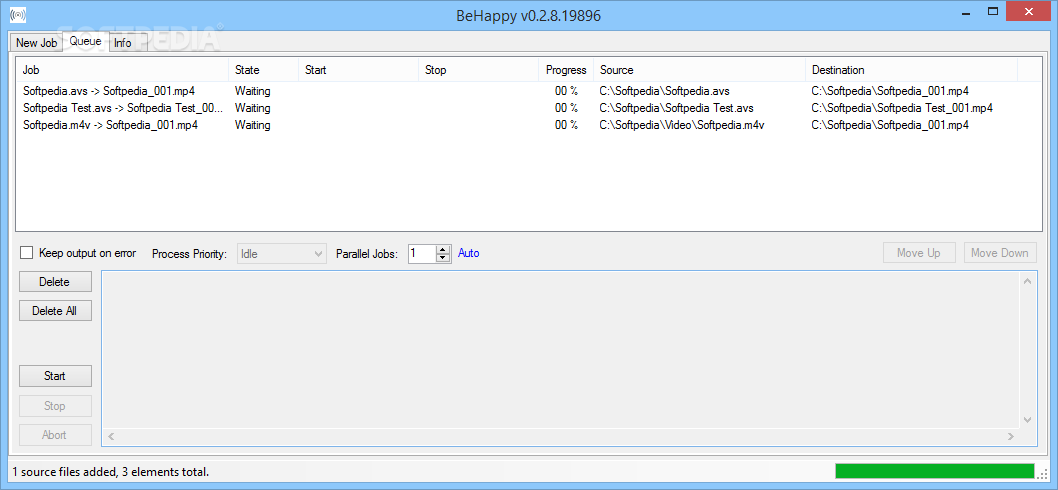The width and height of the screenshot is (1058, 490).
Task: Maximize the BeHappy window
Action: (x=993, y=11)
